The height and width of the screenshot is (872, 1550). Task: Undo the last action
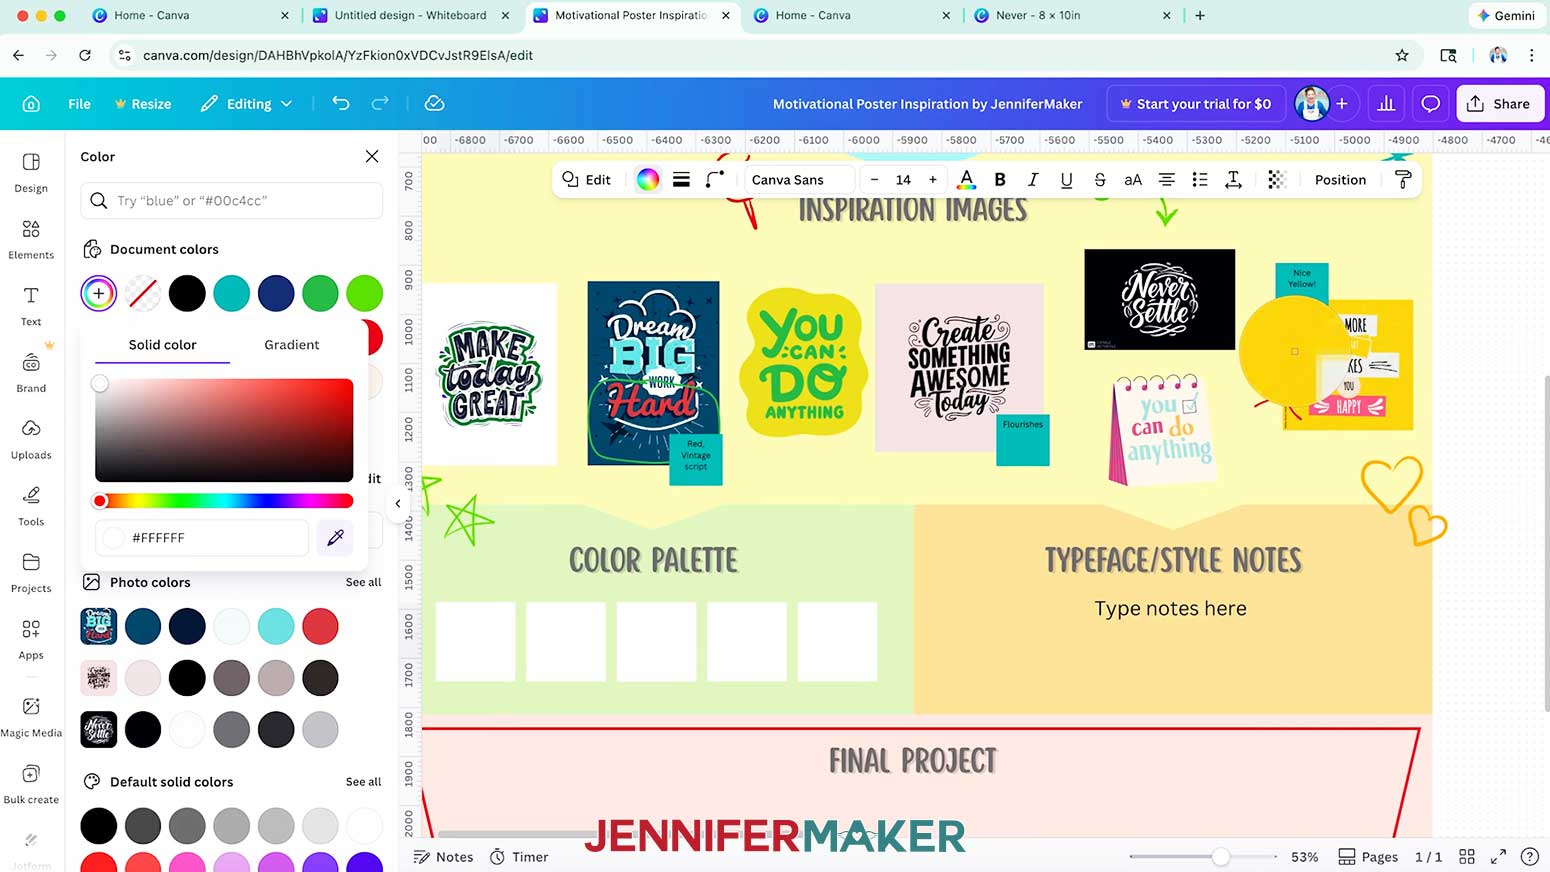341,103
